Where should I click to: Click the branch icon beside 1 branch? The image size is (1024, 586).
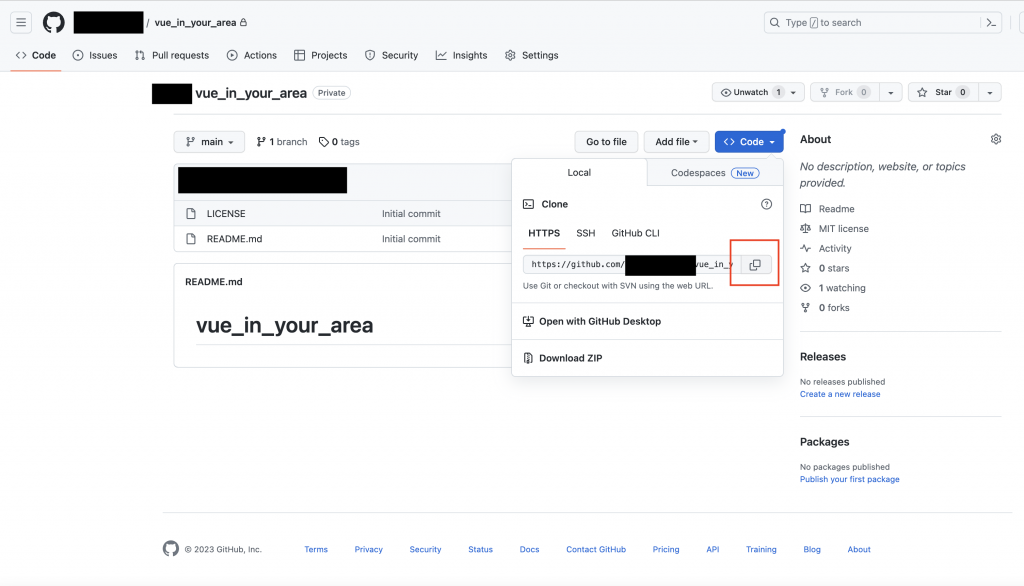pos(261,142)
